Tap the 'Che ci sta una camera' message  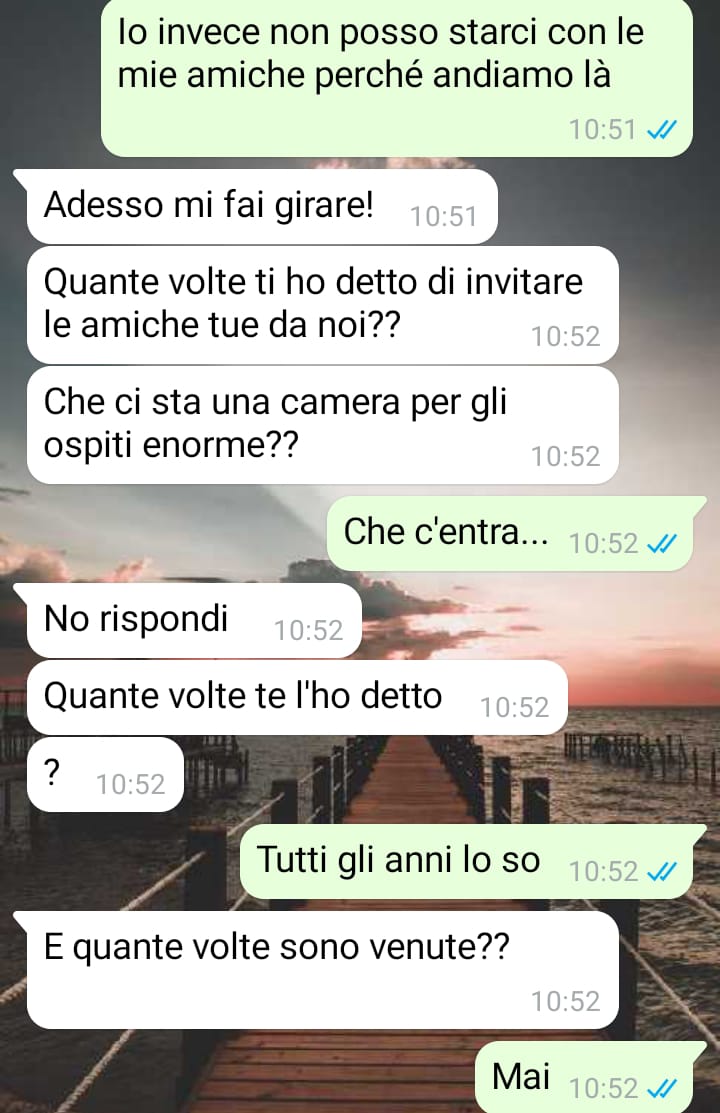point(322,425)
